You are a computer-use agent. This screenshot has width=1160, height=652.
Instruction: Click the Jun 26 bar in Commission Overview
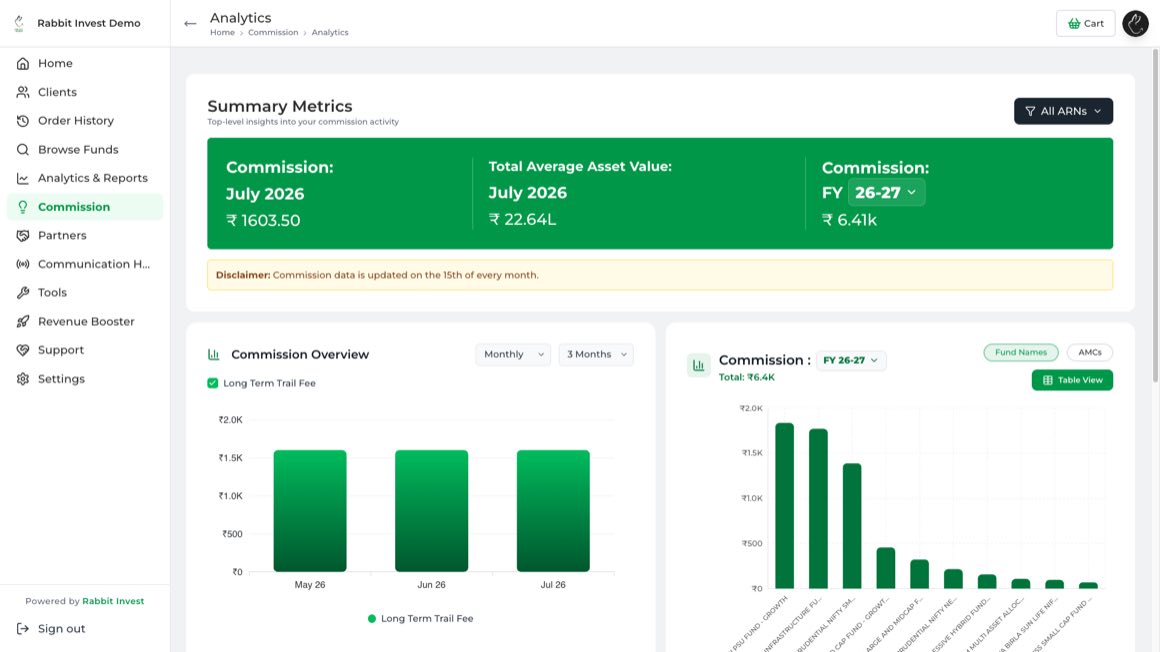431,511
